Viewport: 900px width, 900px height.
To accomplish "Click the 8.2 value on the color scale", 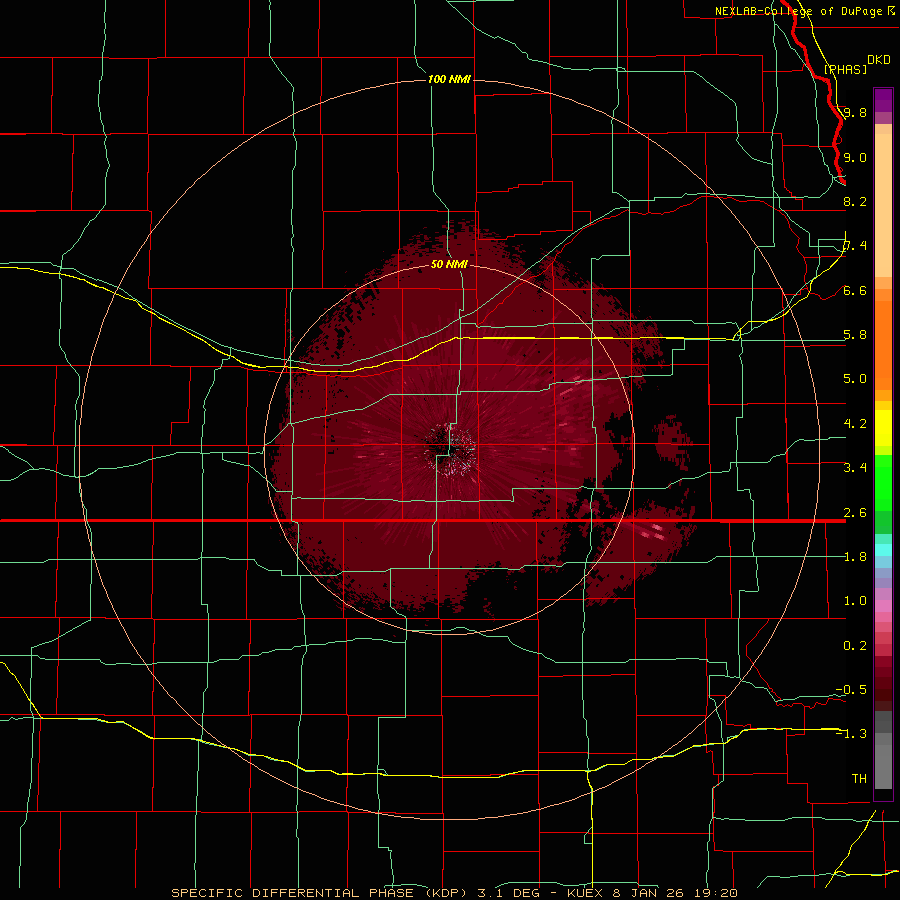I will (855, 201).
